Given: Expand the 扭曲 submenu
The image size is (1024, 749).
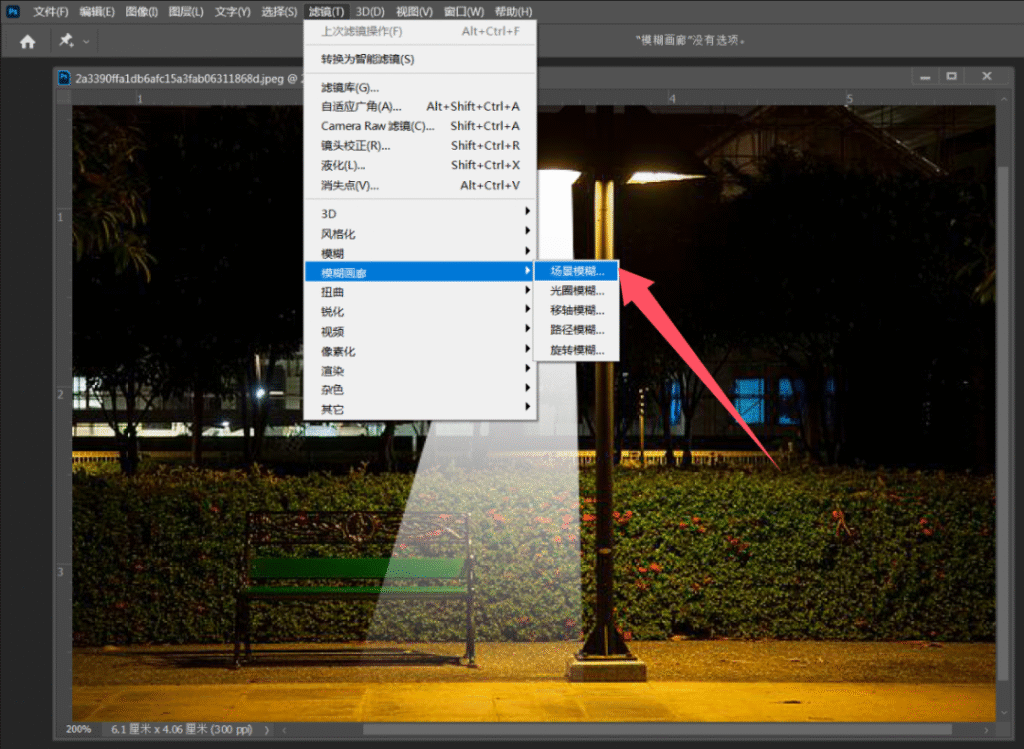Looking at the screenshot, I should [421, 292].
